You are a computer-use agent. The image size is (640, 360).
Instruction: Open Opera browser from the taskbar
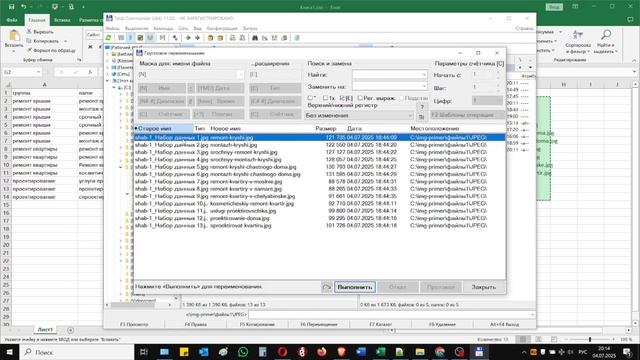(282, 352)
